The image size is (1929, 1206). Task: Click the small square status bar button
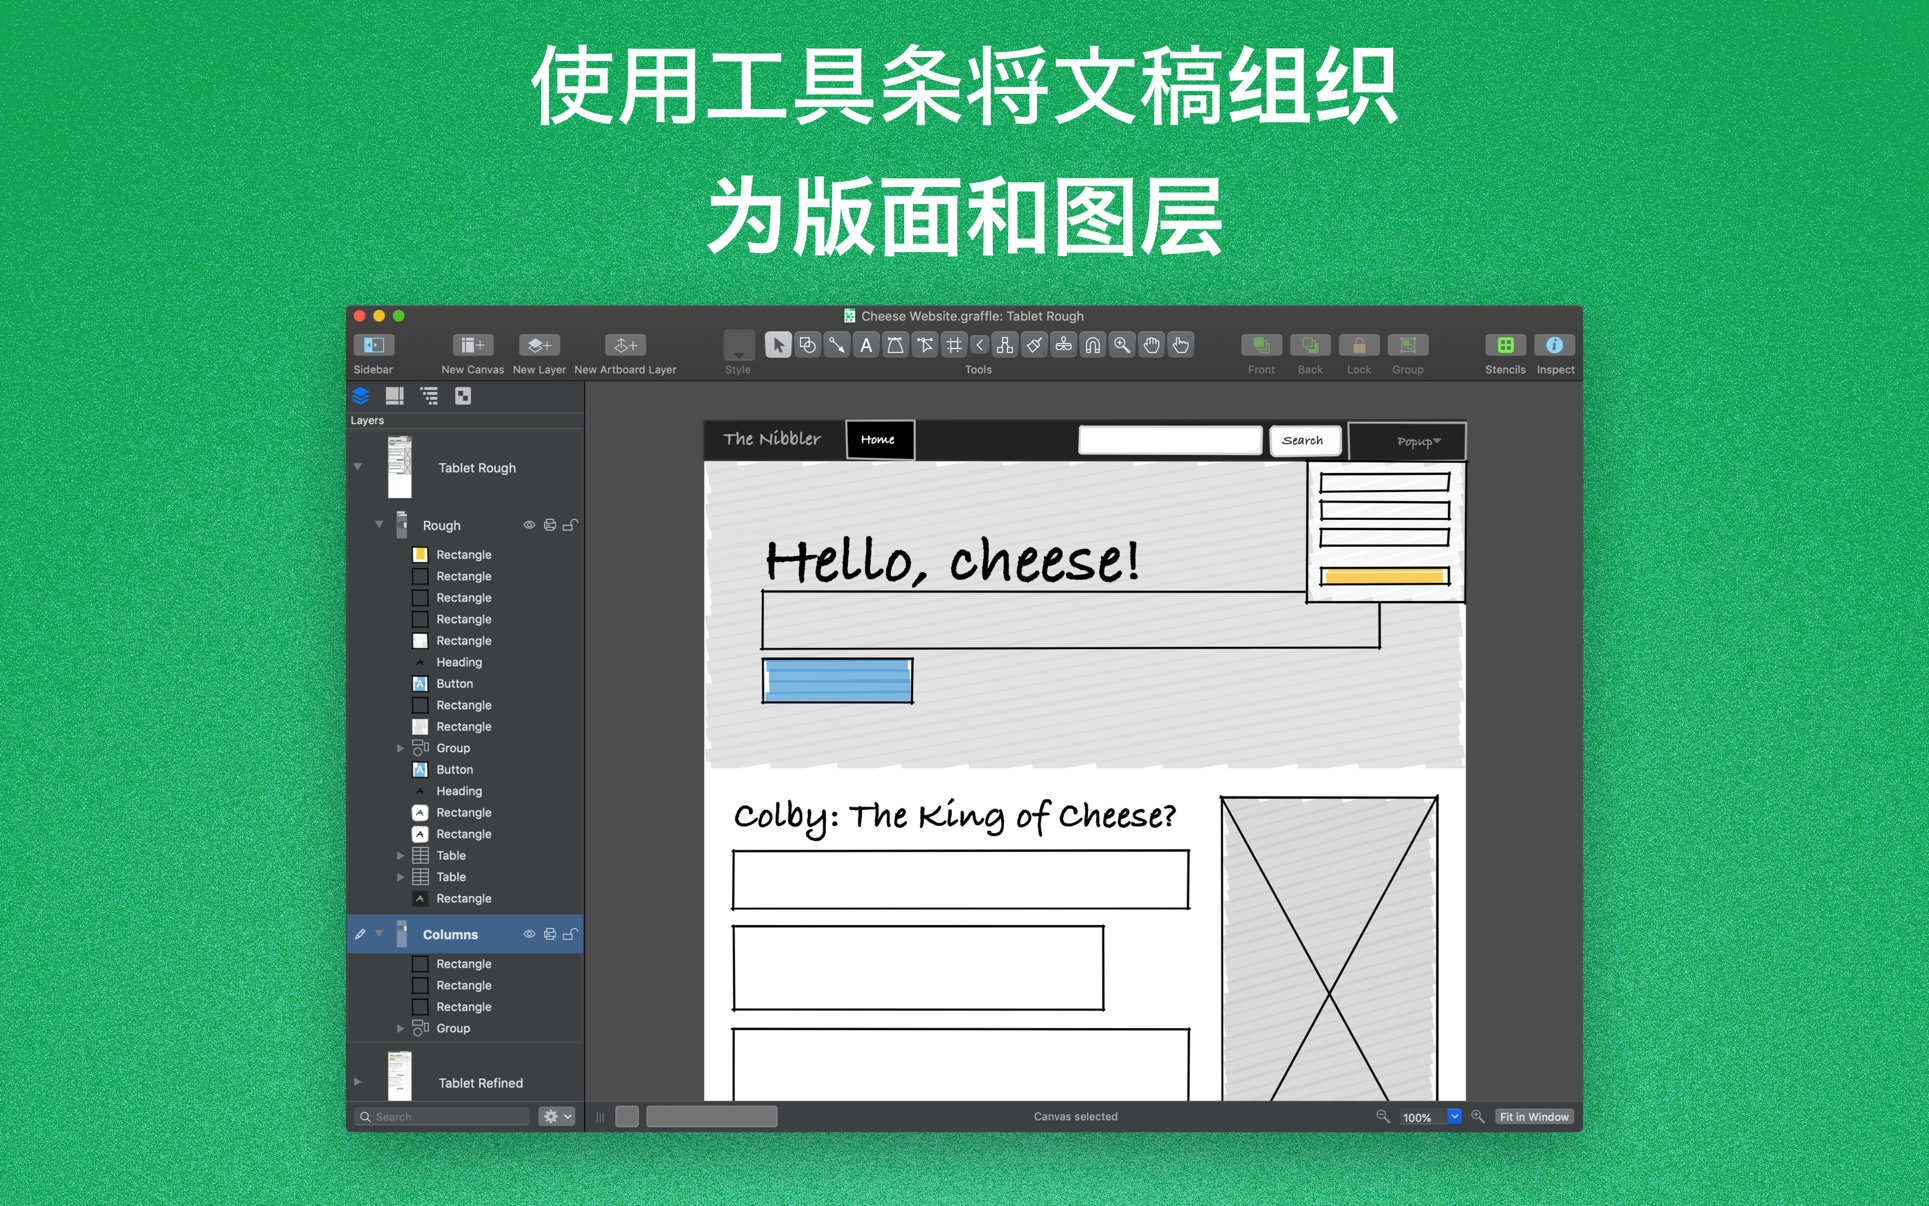pyautogui.click(x=627, y=1116)
